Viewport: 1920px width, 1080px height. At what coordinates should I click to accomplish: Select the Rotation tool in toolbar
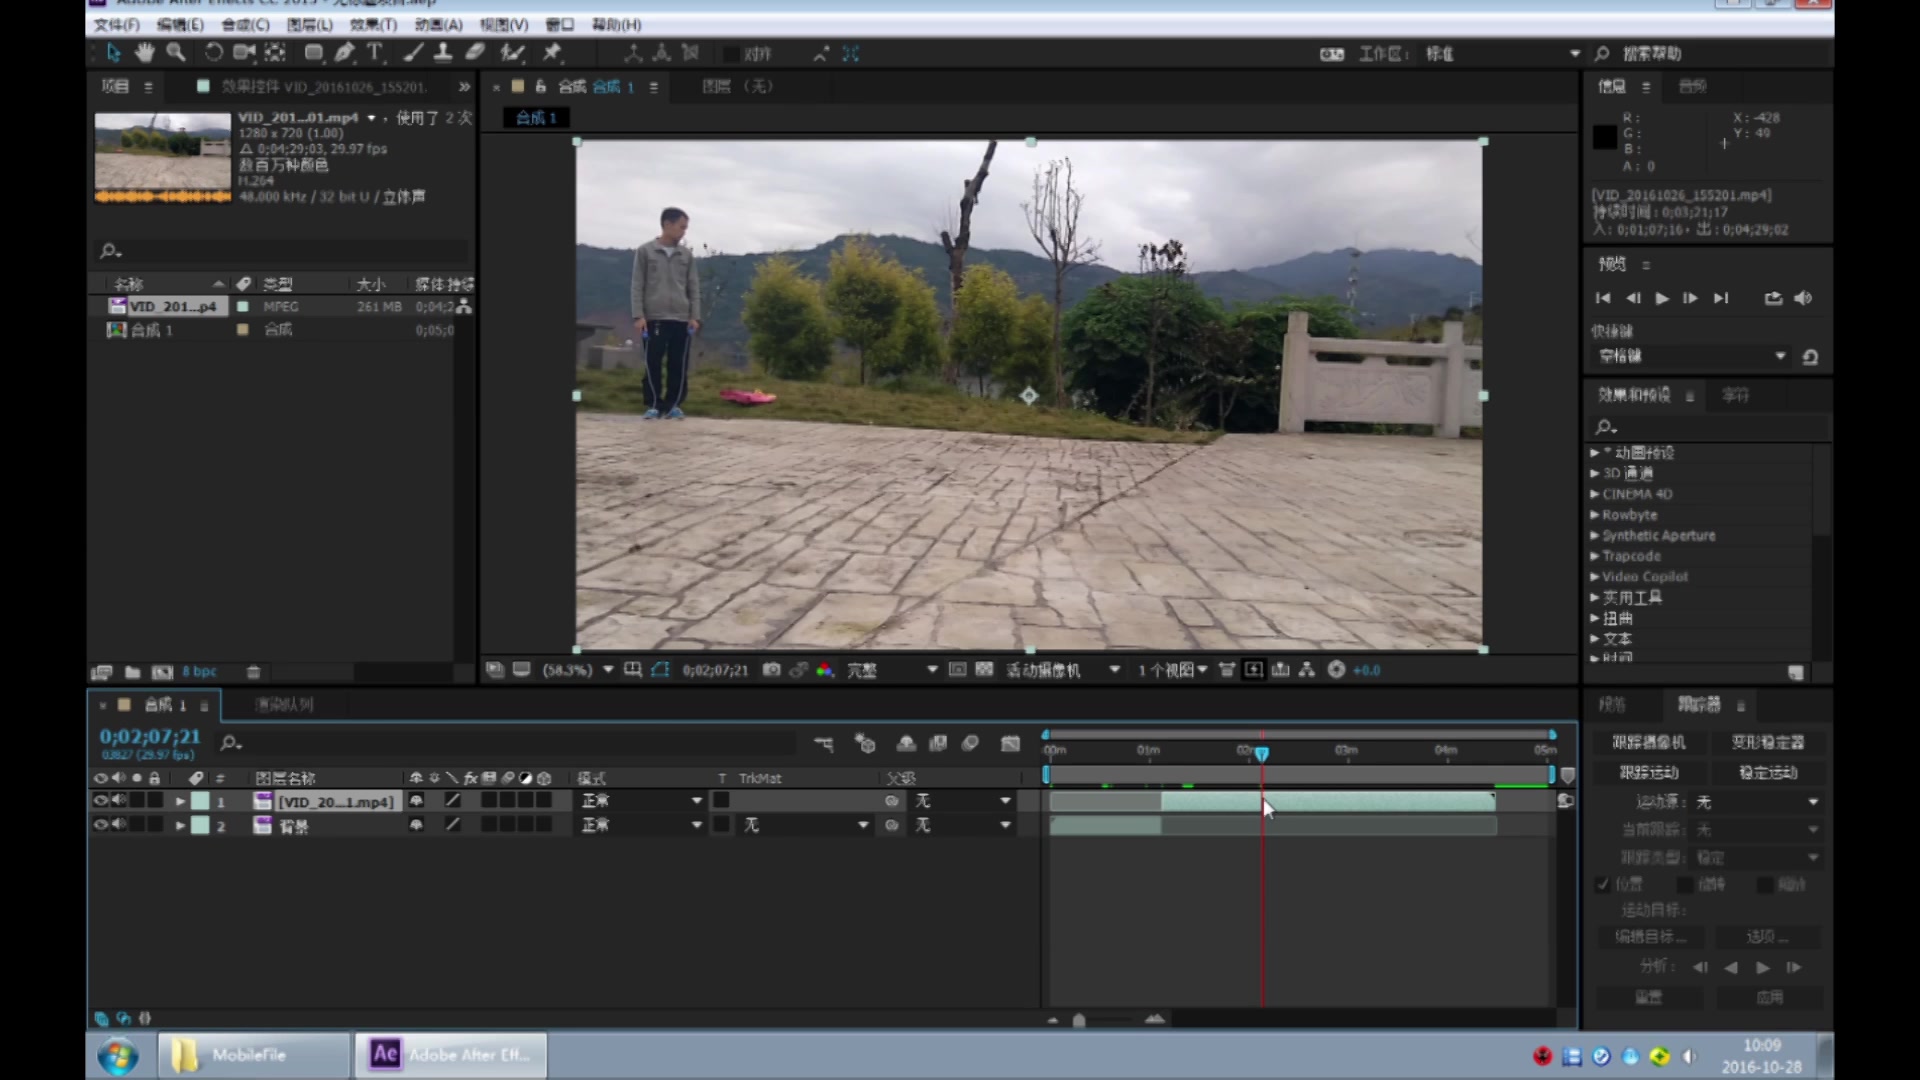211,53
